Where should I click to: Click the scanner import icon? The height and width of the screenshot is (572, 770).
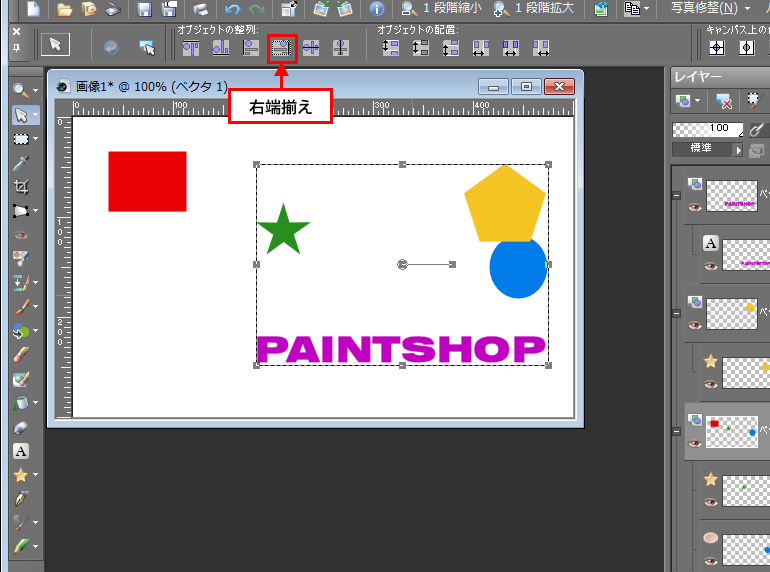tap(113, 9)
